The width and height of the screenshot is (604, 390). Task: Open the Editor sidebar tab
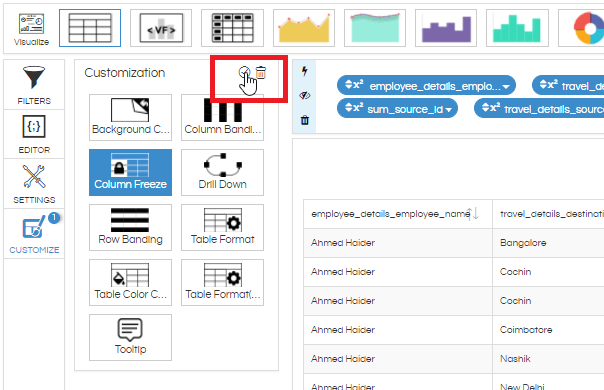pos(34,134)
